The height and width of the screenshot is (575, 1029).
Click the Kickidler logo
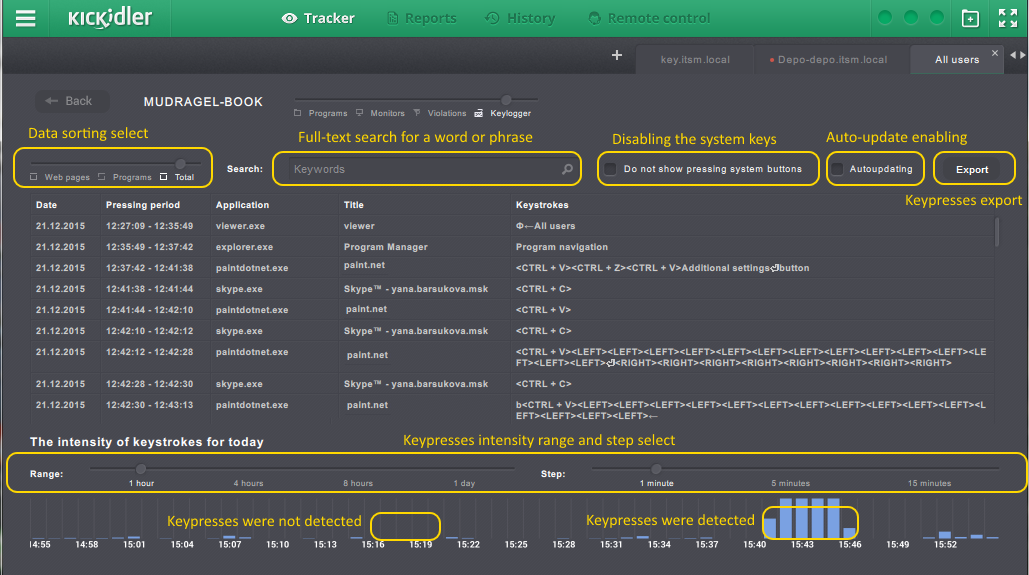pos(108,18)
